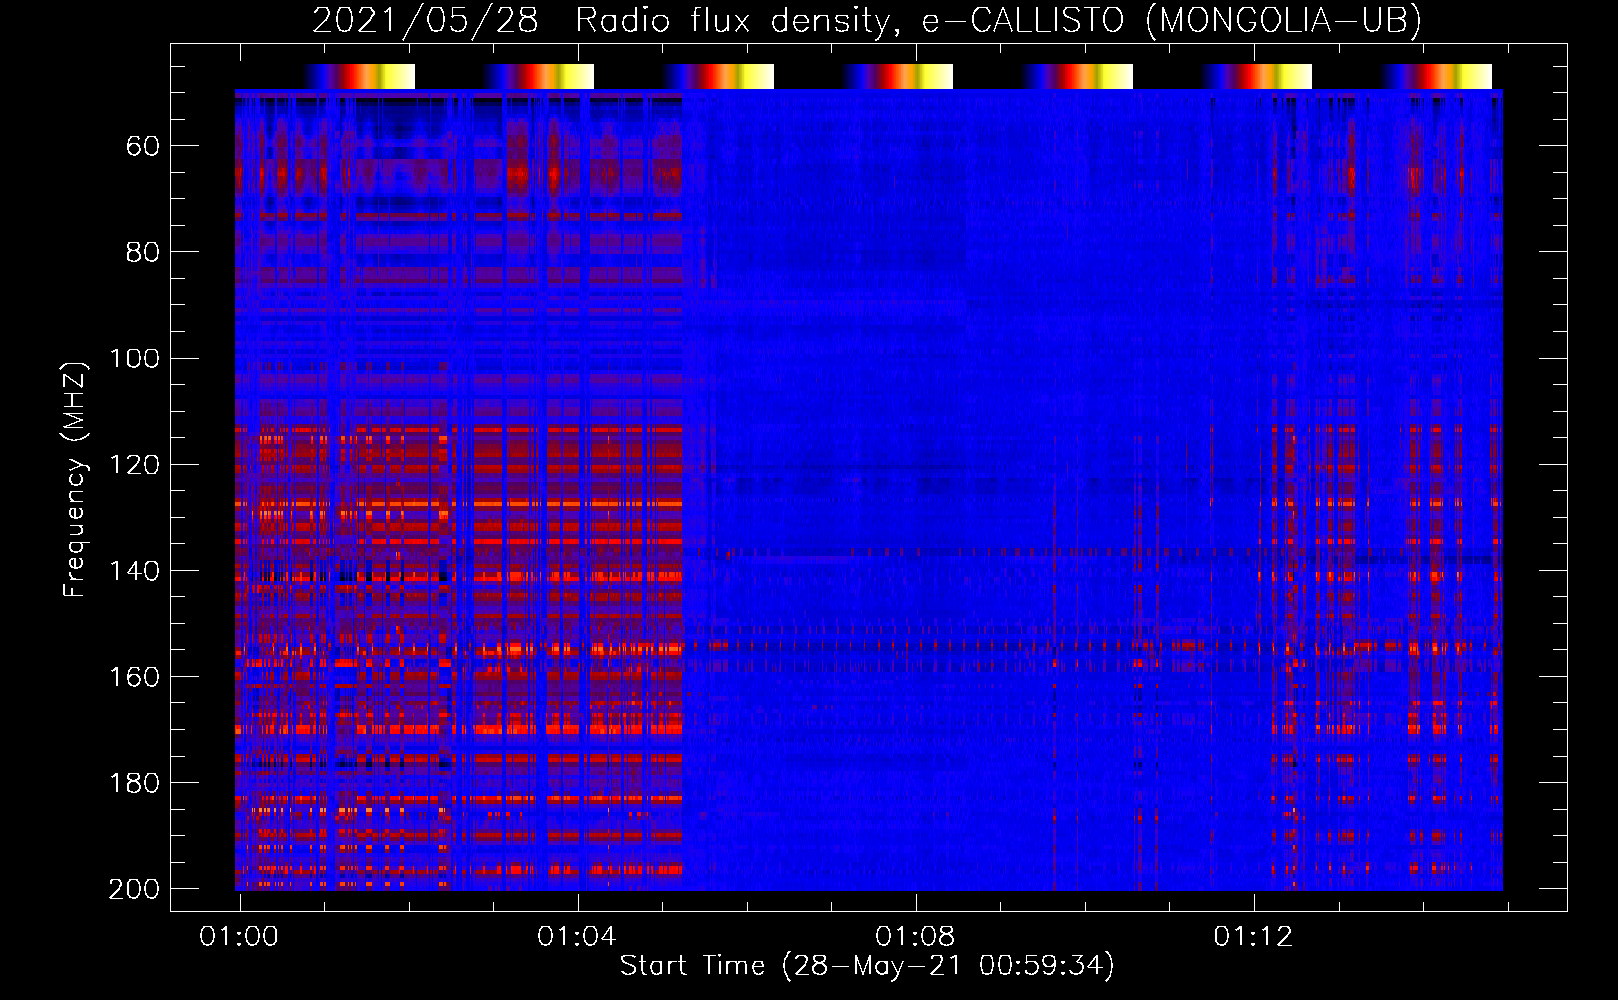Click the plot title 'Radio flux density, e-CALLISTO (MONGOLIA-UB)'
Screen dimensions: 1618x1000
(x=998, y=21)
